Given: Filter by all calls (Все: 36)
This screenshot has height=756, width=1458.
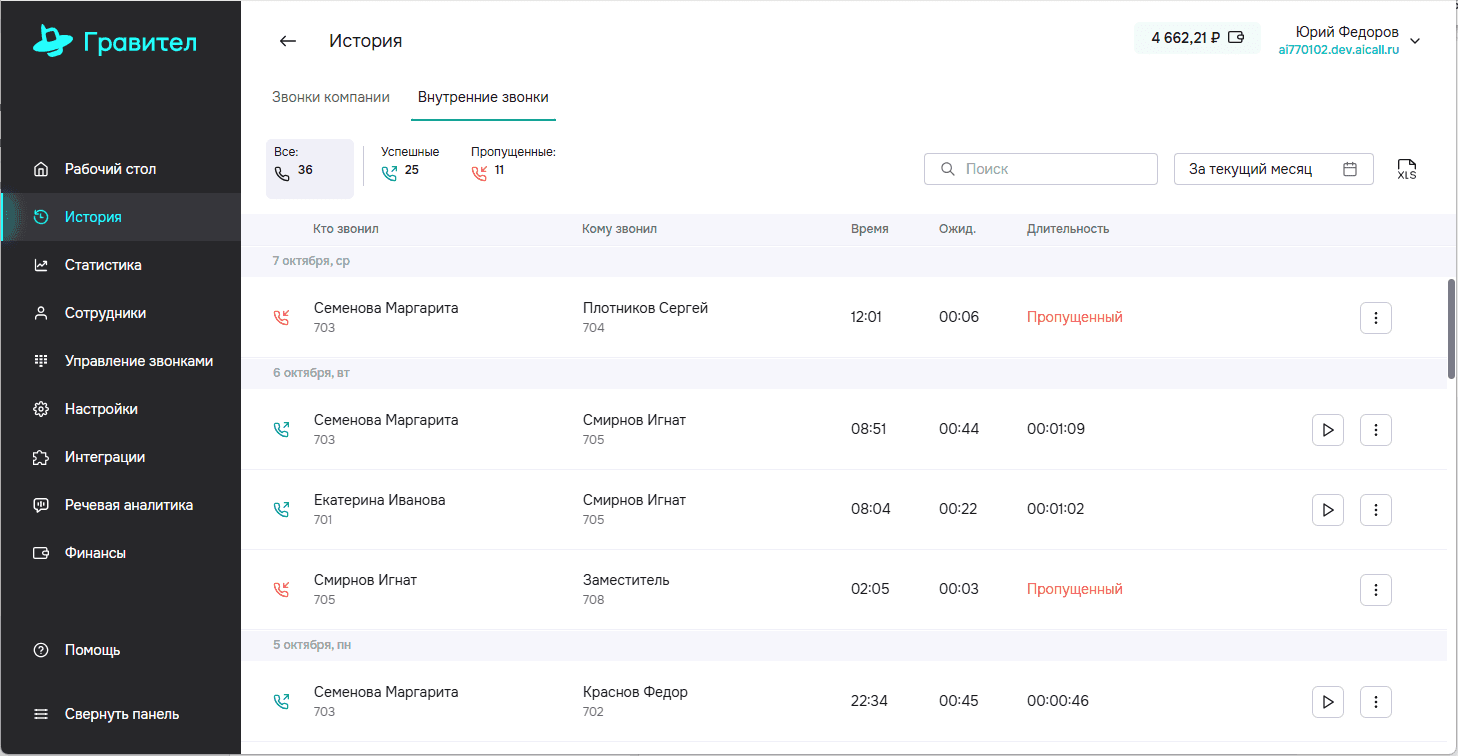Looking at the screenshot, I should coord(310,169).
